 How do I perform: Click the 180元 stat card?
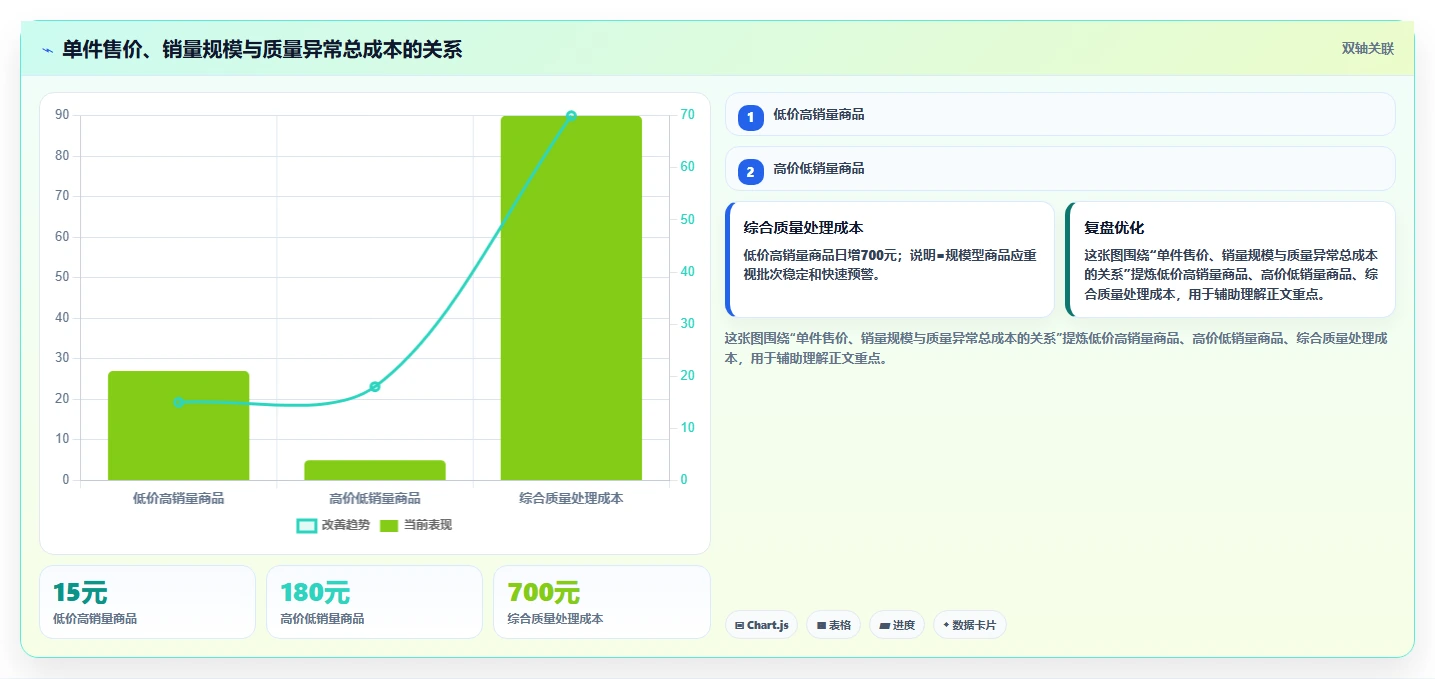click(x=374, y=602)
